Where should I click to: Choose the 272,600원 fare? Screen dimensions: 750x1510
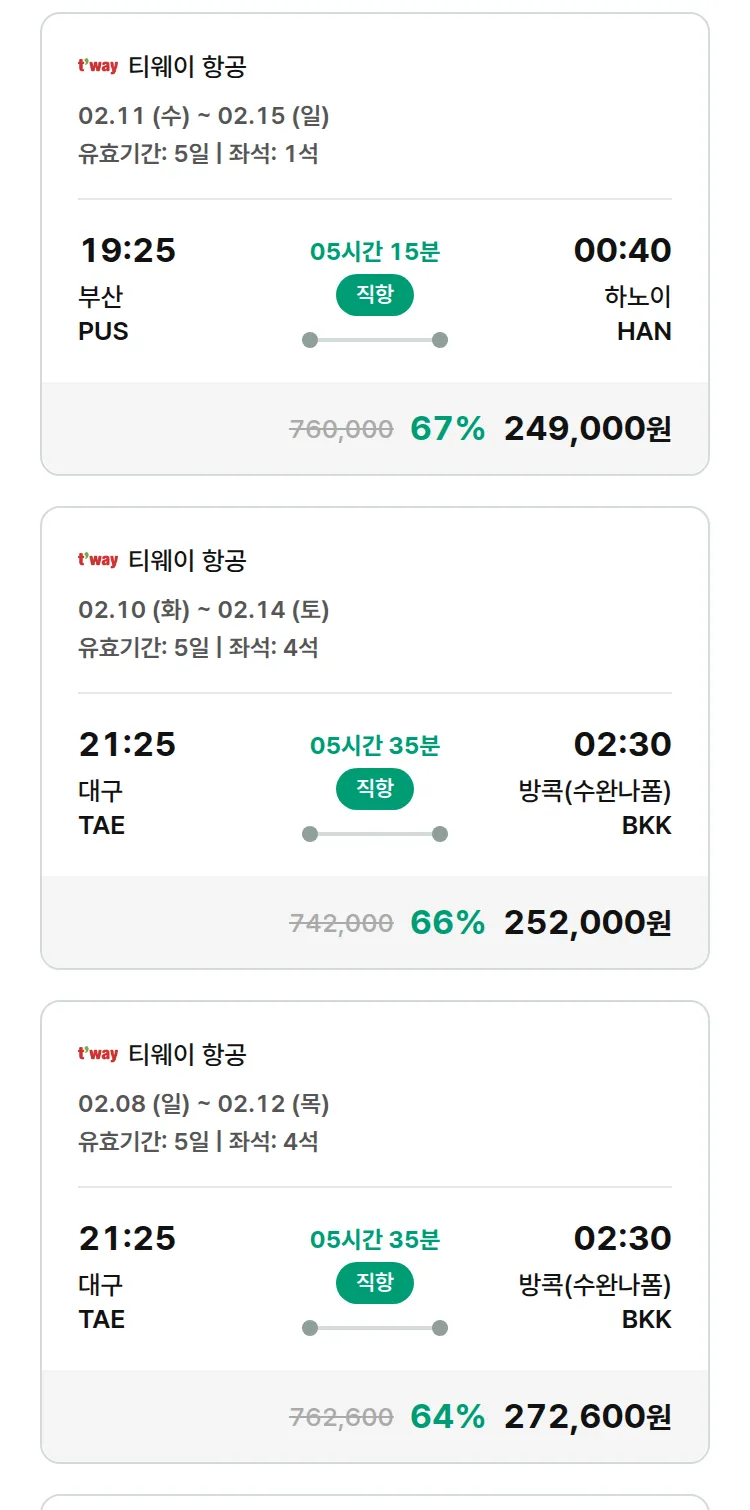point(587,1417)
